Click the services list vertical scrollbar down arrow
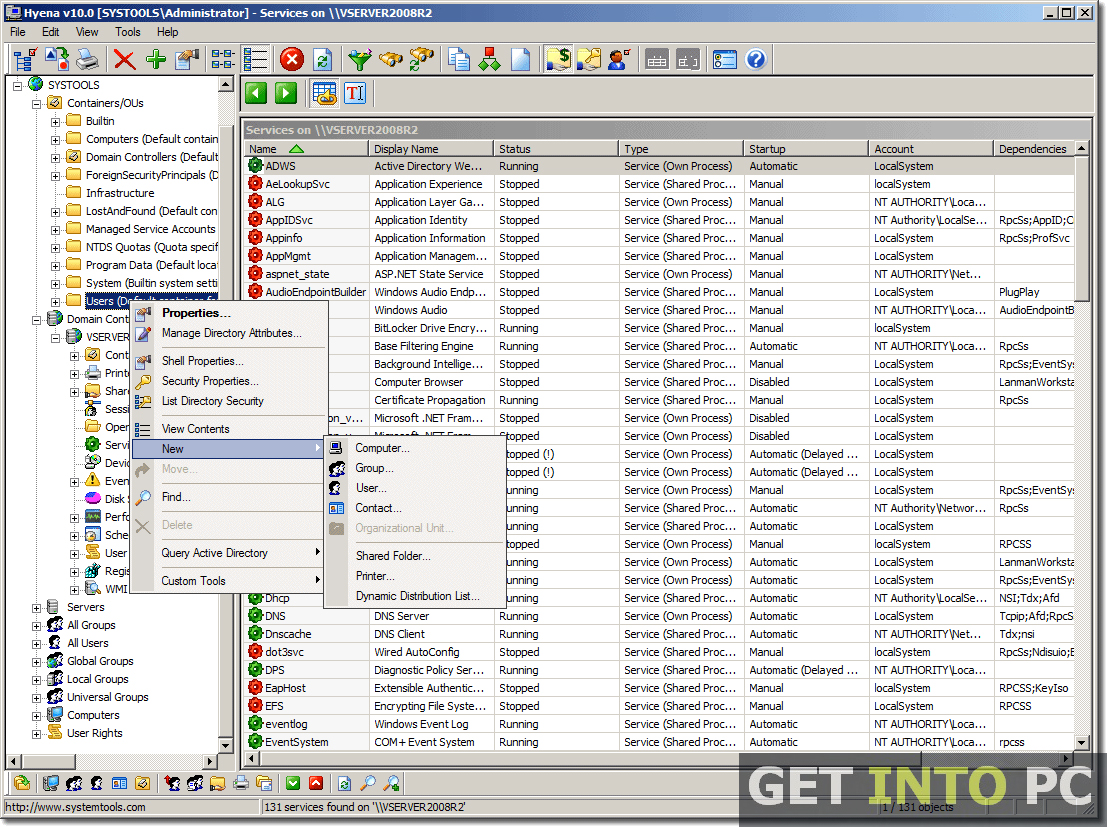 tap(1082, 742)
